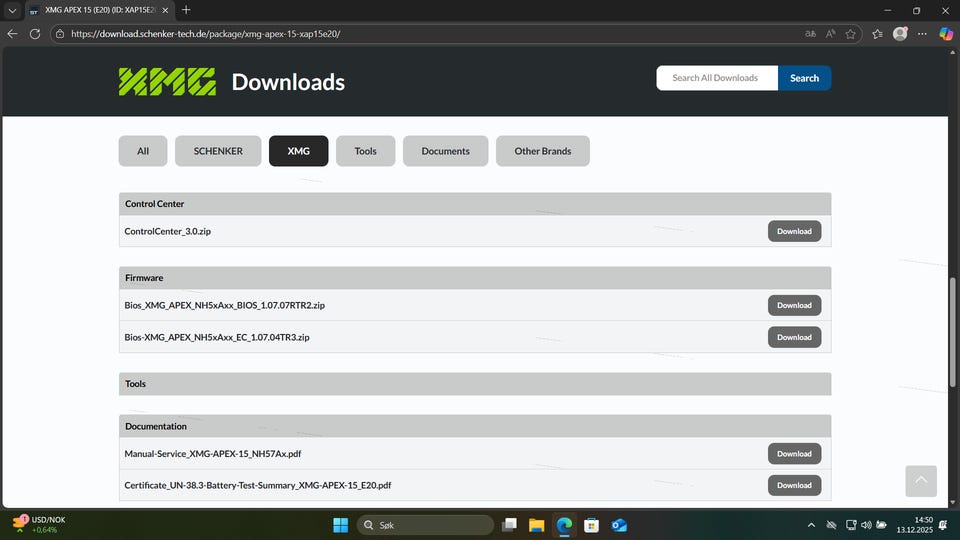Open the browser profile avatar

tap(900, 34)
